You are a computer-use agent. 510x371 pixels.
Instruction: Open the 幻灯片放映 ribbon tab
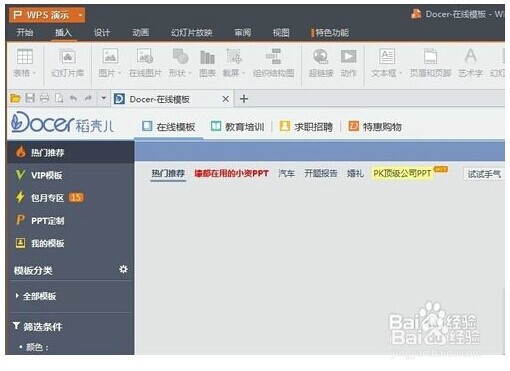tap(191, 32)
